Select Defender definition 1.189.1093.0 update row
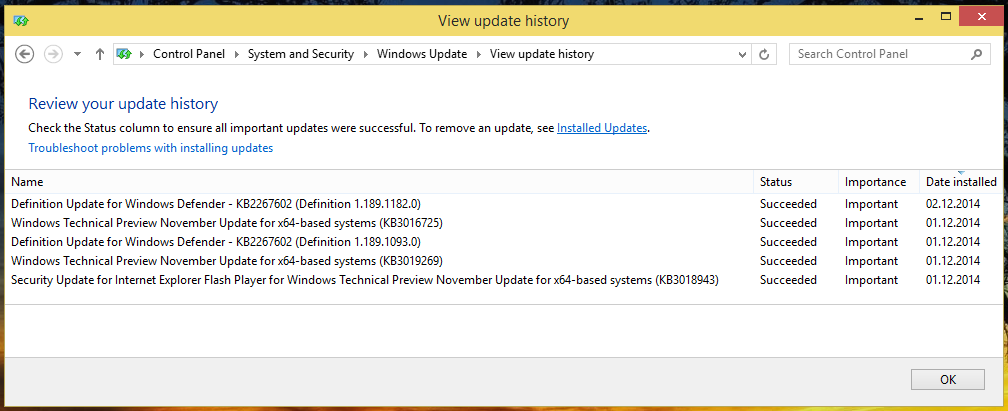The height and width of the screenshot is (411, 1008). coord(503,242)
